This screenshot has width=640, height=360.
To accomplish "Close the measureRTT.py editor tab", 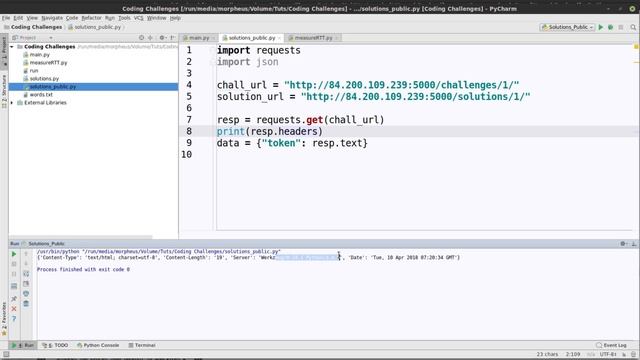I will pos(337,38).
